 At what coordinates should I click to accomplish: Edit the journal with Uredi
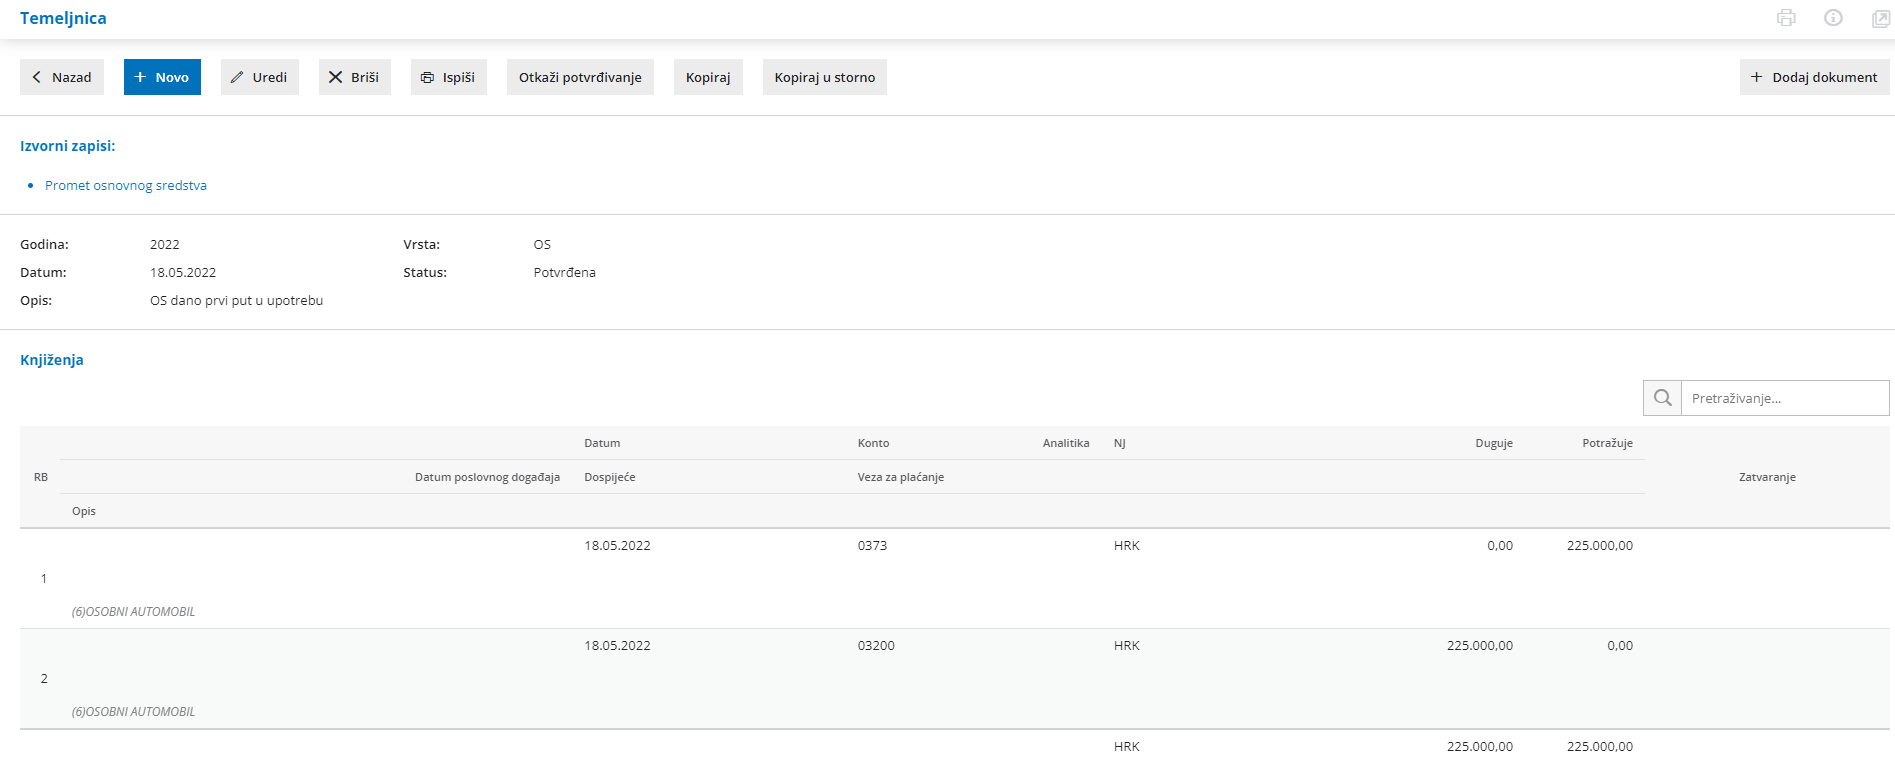[x=260, y=77]
